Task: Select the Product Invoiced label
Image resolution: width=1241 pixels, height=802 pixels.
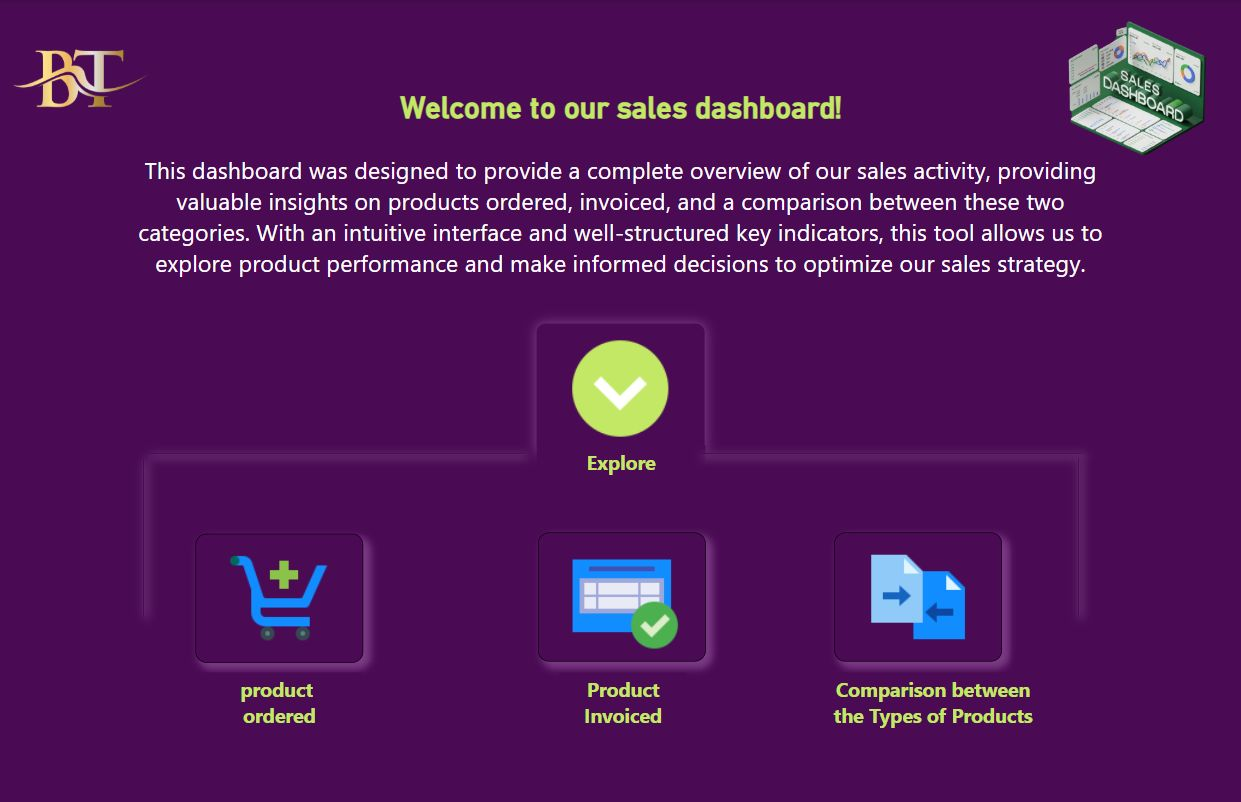Action: tap(622, 703)
